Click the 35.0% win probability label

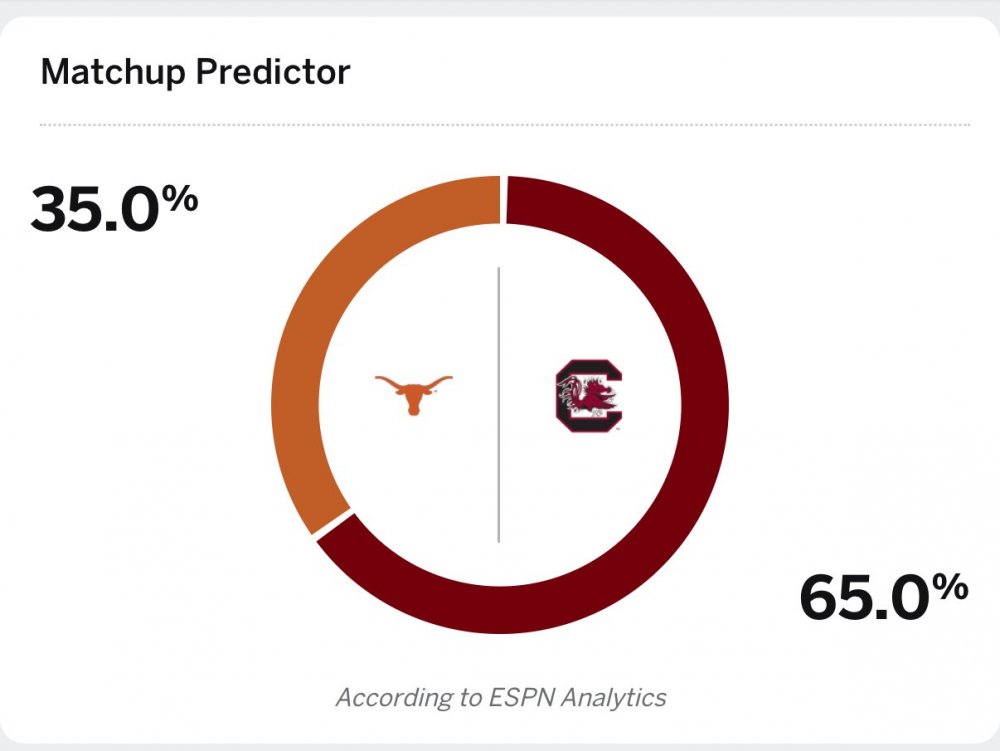point(113,207)
